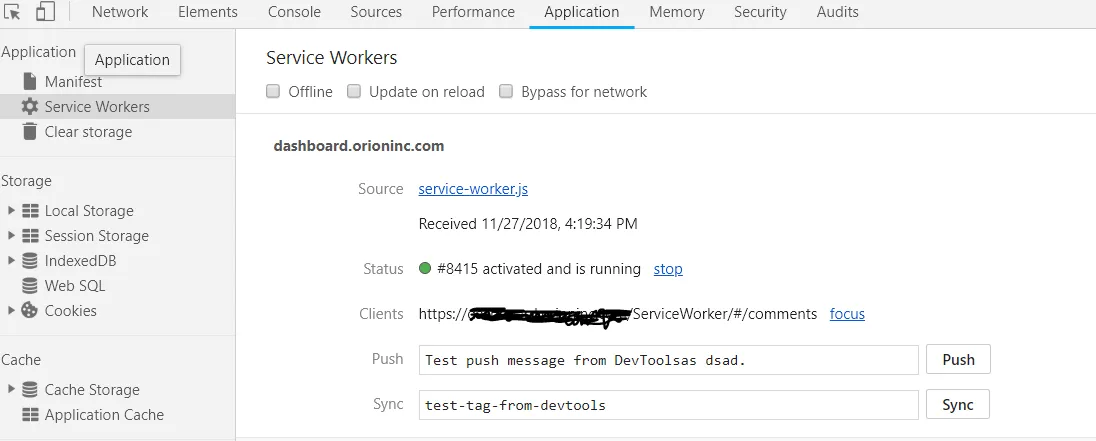Toggle Bypass for network checkbox
The height and width of the screenshot is (441, 1096).
pos(506,92)
